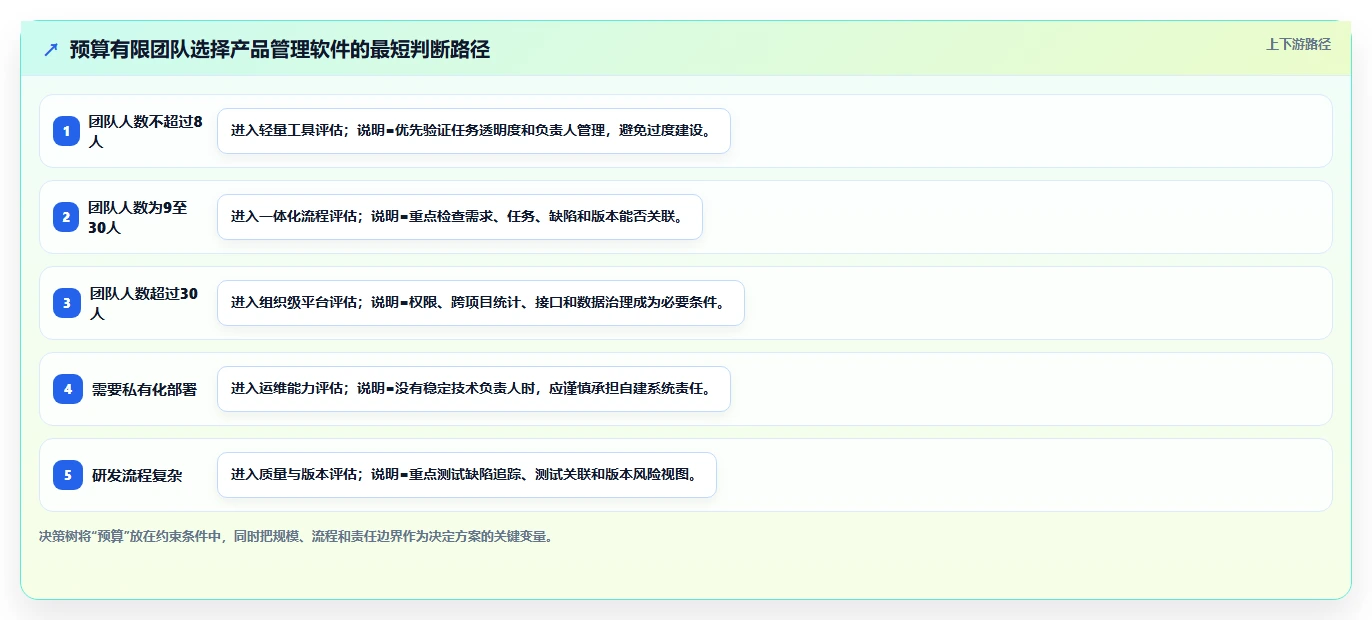1372x620 pixels.
Task: Click the arrow icon beside the panel title
Action: 51,49
